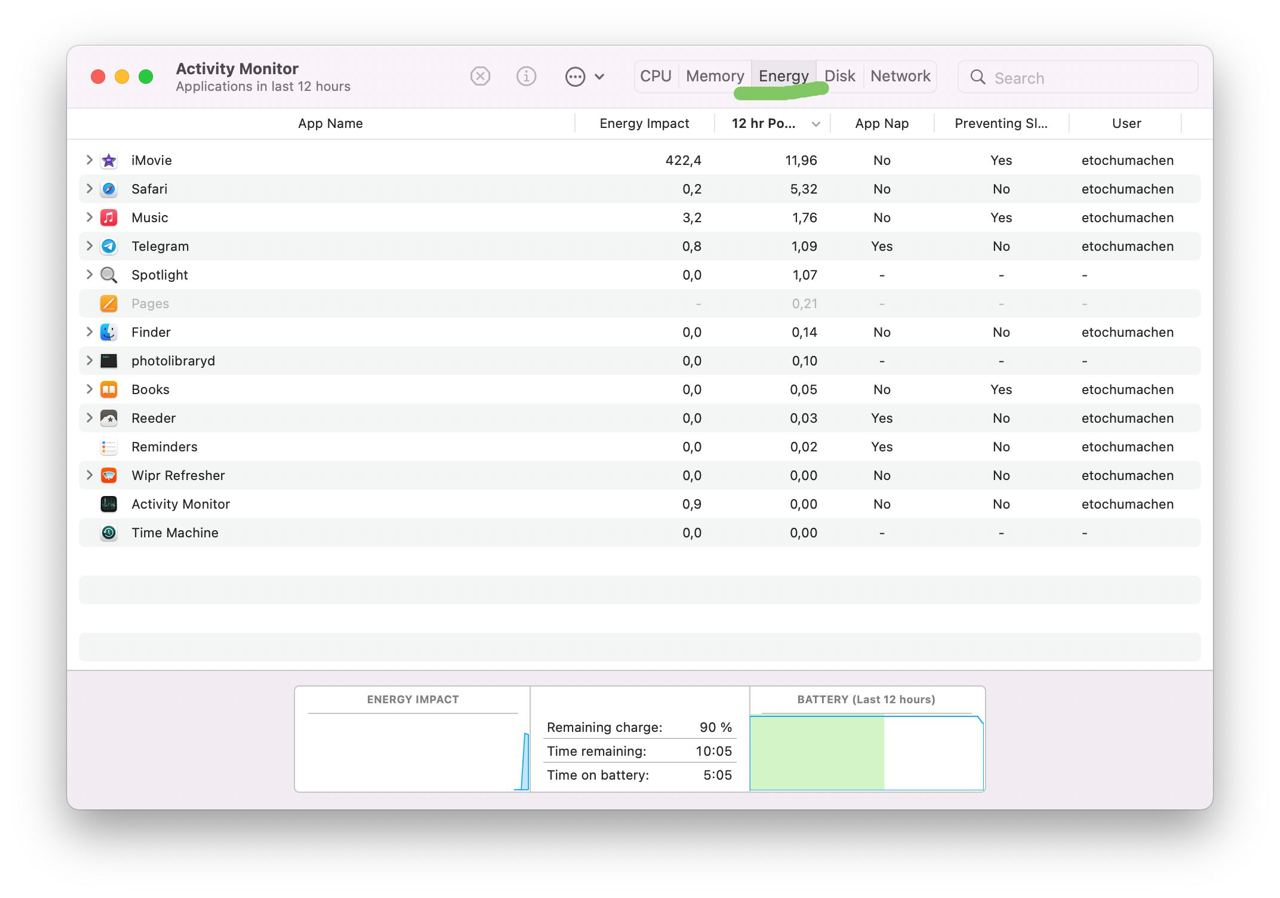Click the stop process X button

480,76
